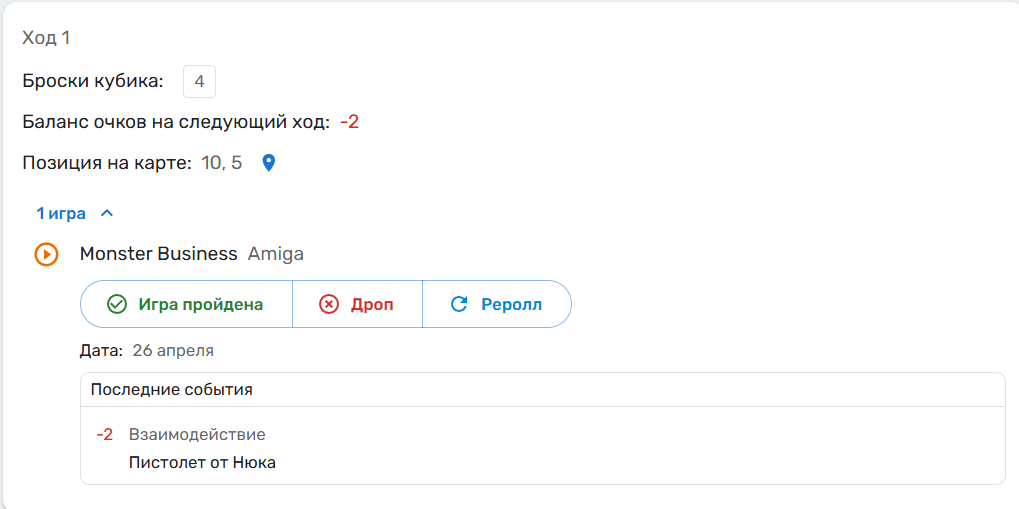Choose the "Реролл" option text
The height and width of the screenshot is (509, 1019).
(x=511, y=304)
